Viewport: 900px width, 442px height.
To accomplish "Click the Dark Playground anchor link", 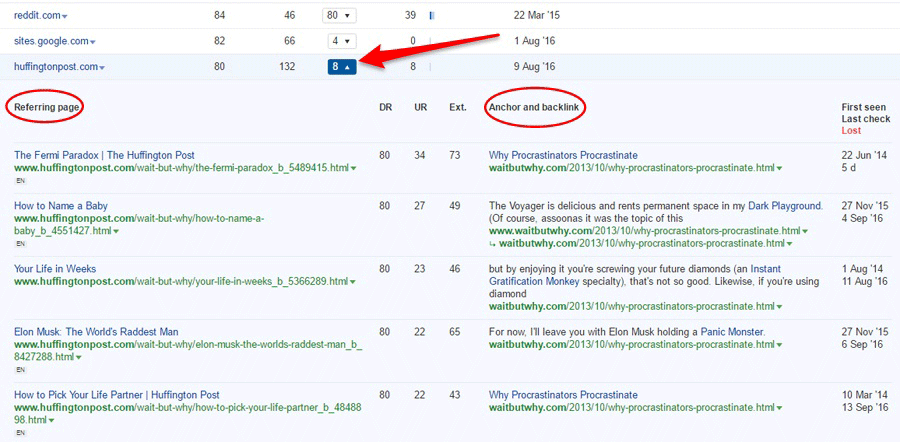I will [785, 206].
